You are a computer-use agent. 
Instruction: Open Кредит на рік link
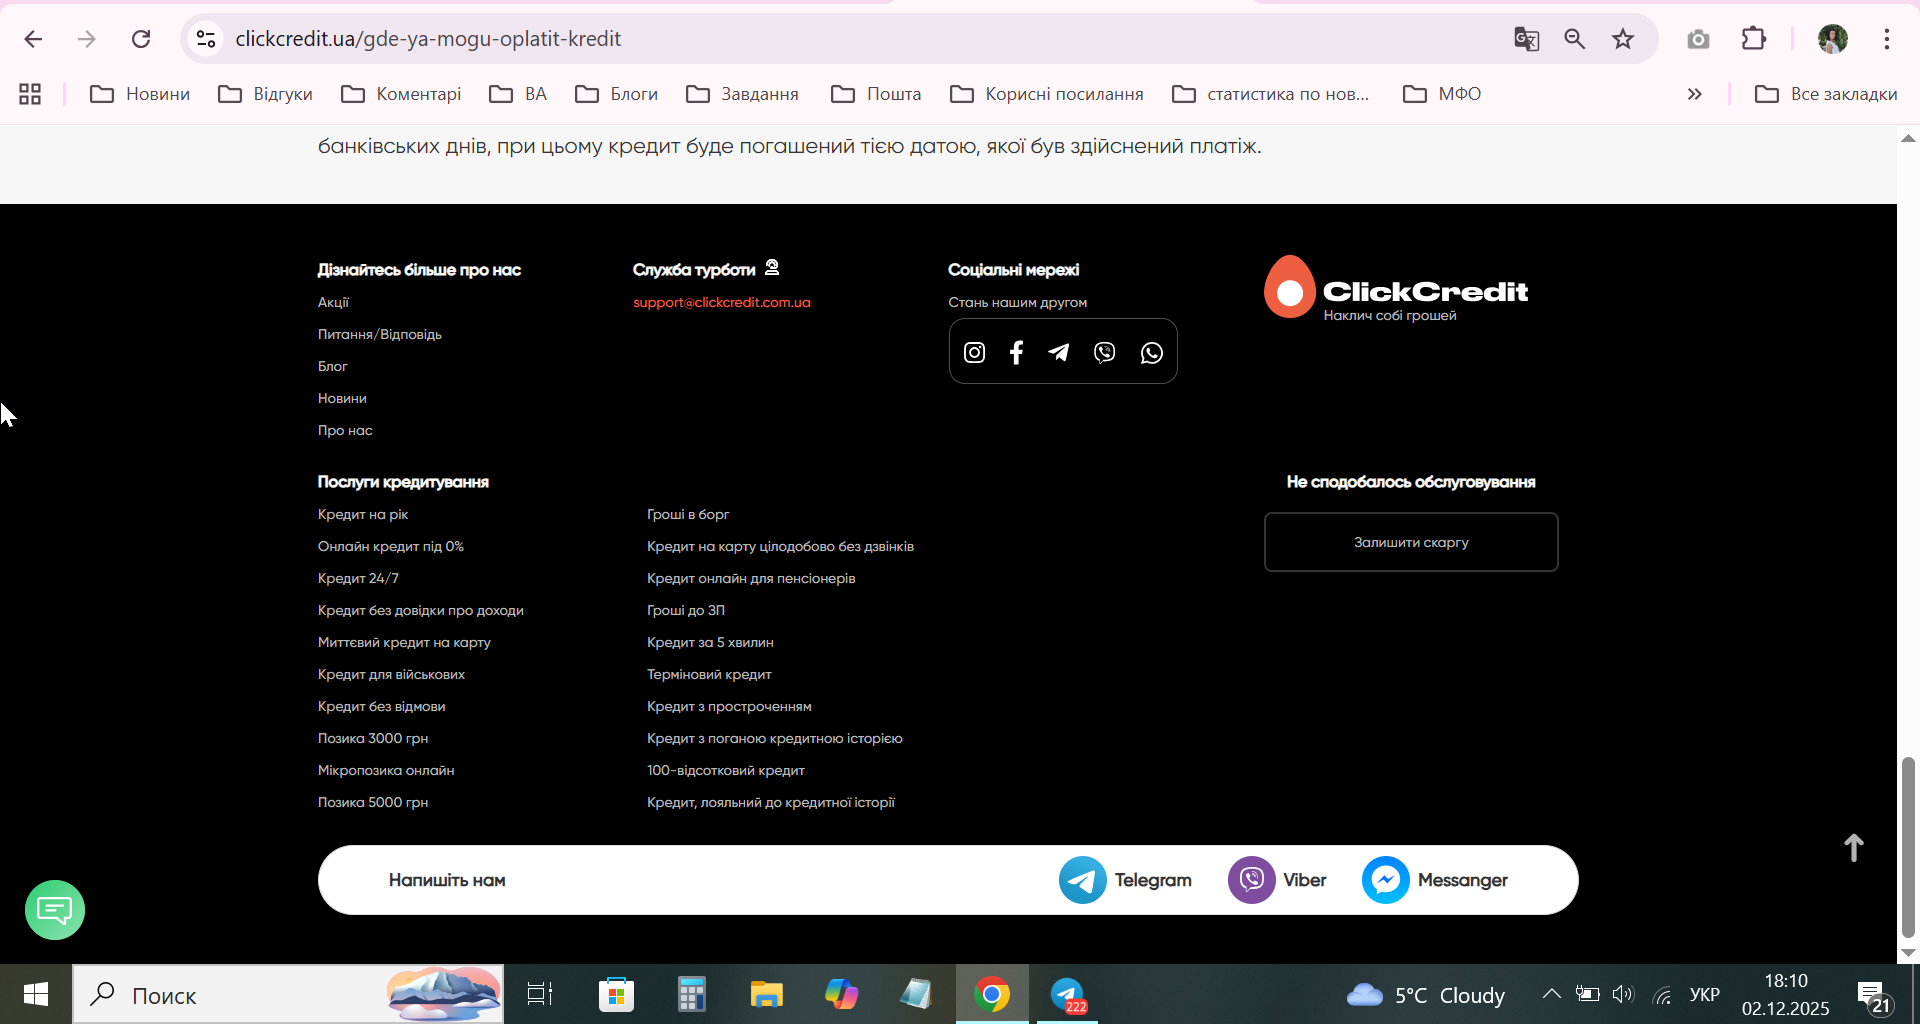point(363,514)
